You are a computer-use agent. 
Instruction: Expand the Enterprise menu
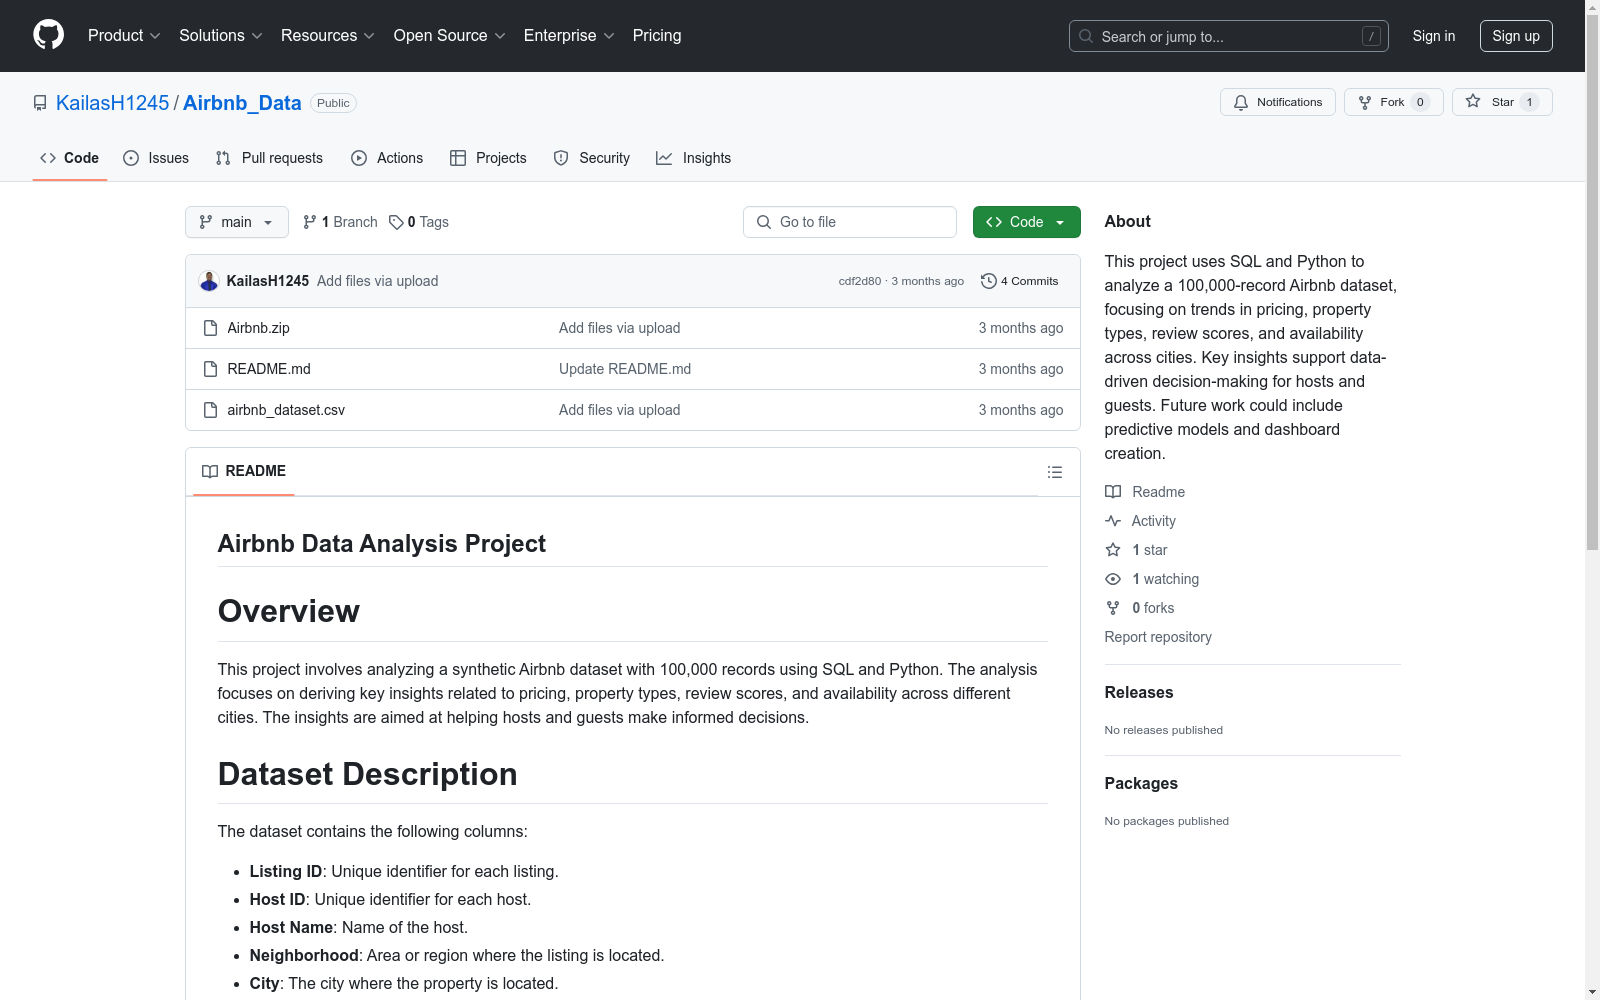point(568,35)
